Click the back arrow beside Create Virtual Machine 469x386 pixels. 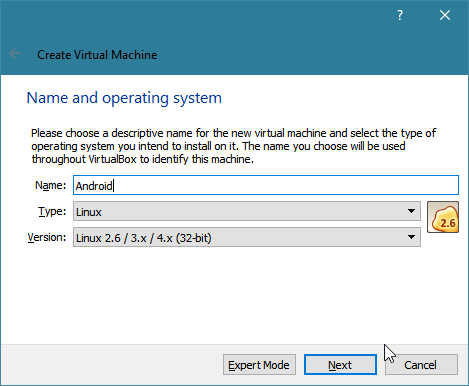click(x=15, y=53)
